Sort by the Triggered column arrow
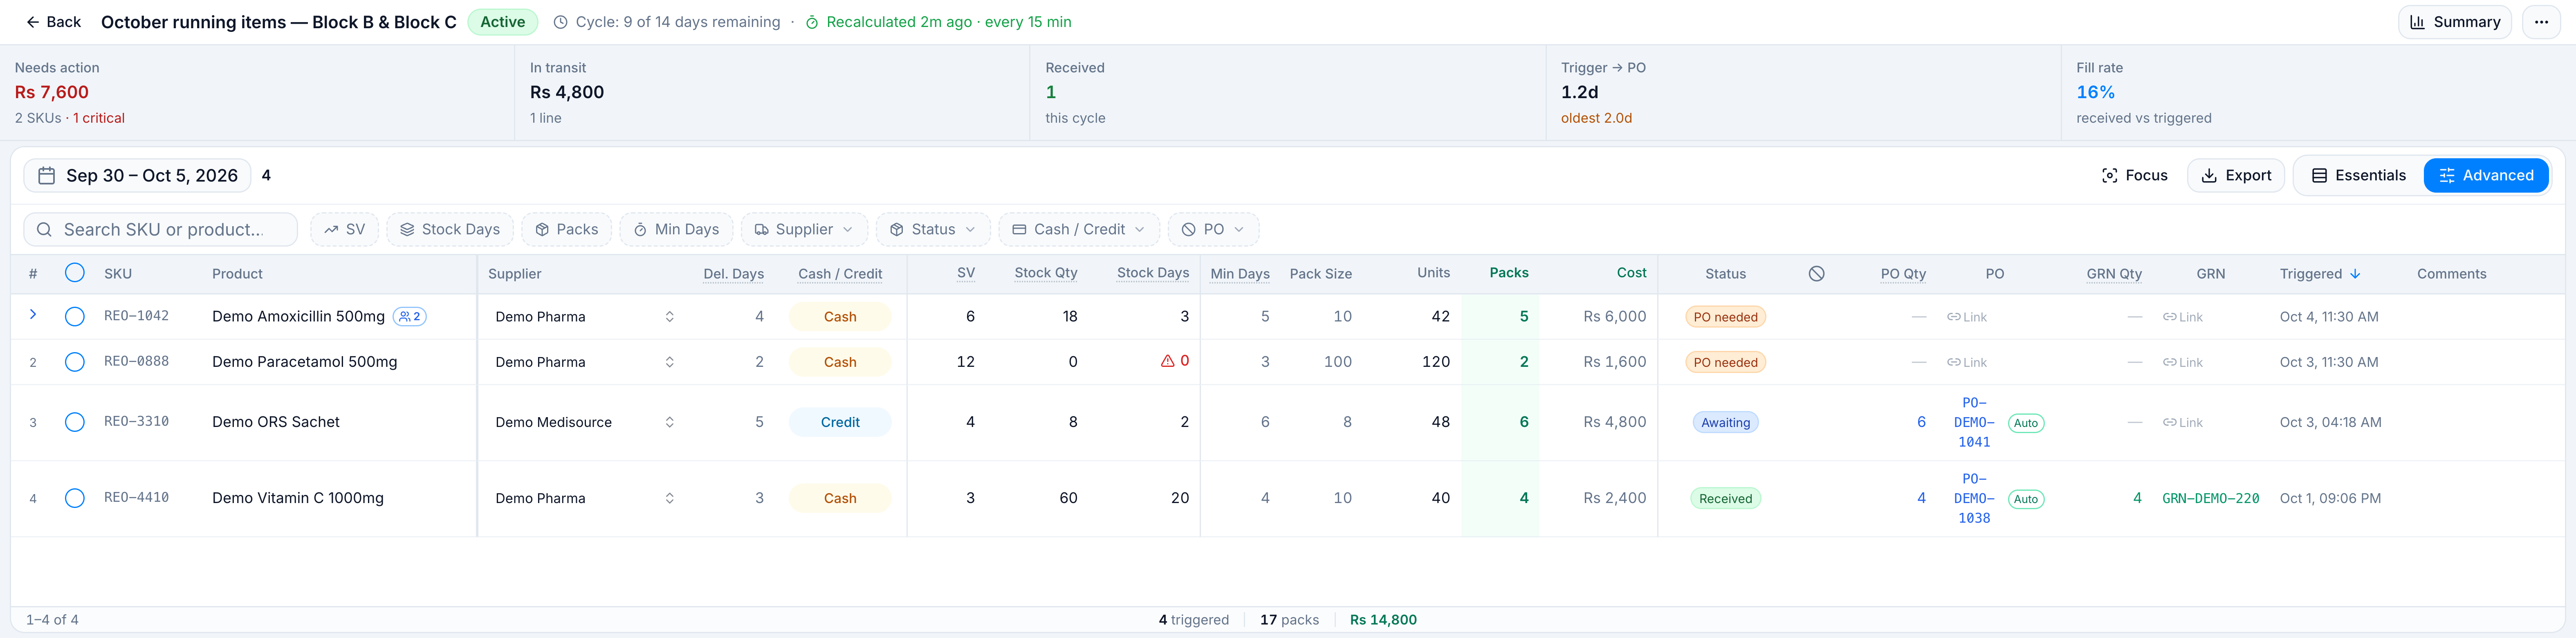 (2355, 274)
